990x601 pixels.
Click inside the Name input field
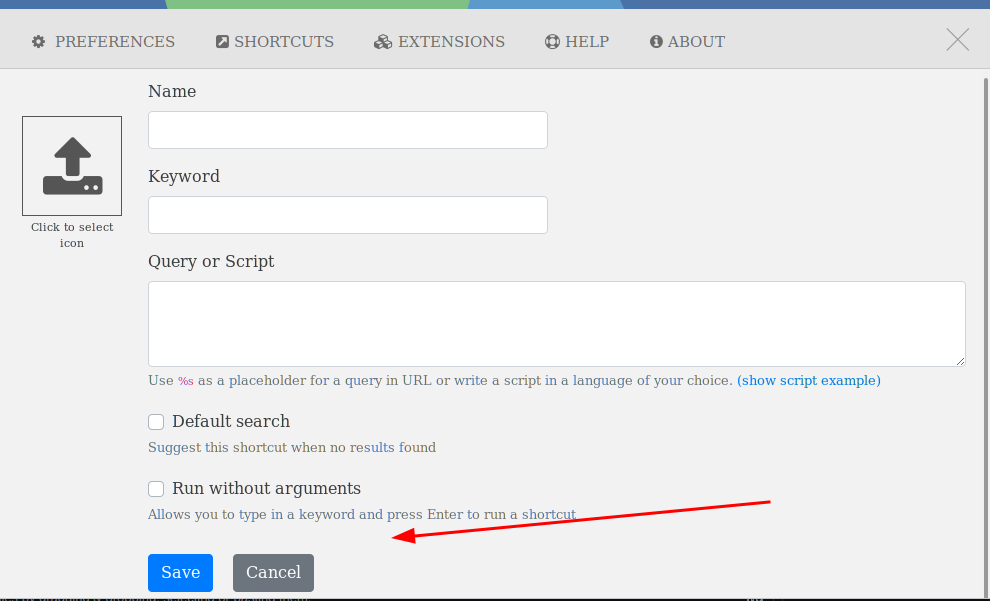[x=347, y=130]
